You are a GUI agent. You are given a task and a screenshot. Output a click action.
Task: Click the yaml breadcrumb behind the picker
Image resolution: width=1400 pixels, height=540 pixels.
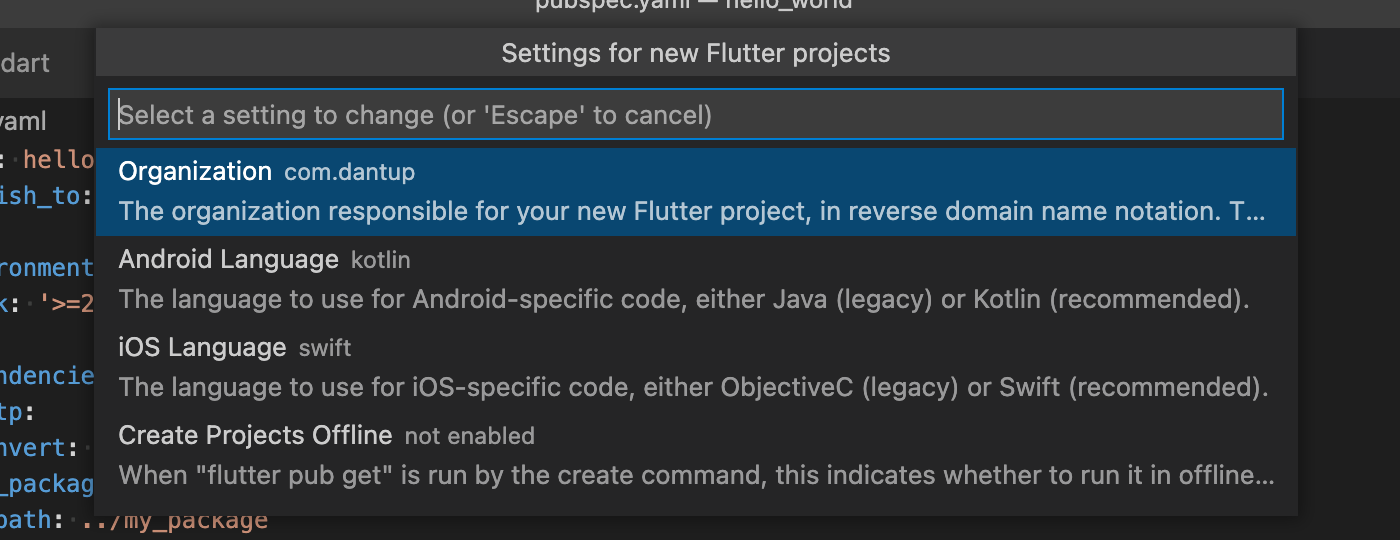click(x=23, y=122)
